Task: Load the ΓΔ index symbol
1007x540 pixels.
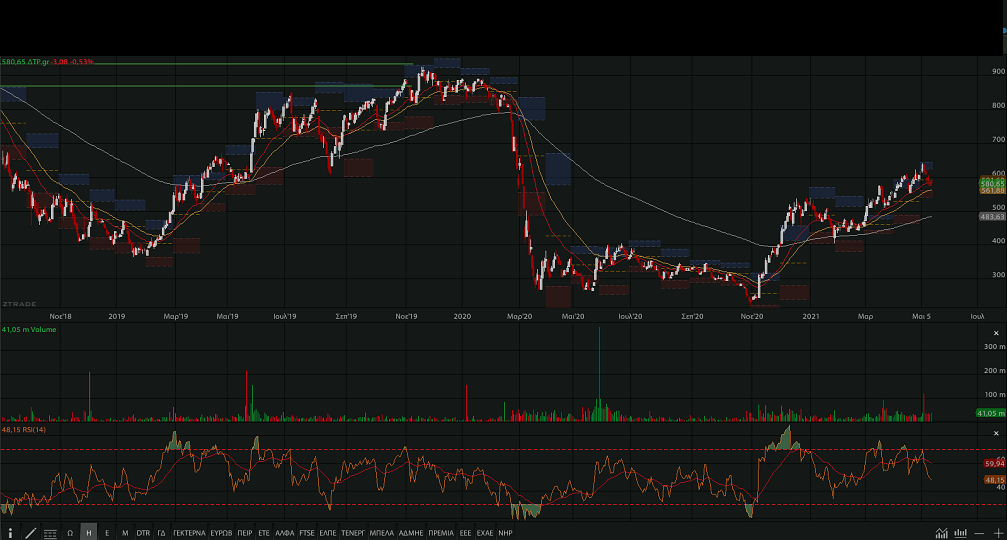Action: coord(161,532)
